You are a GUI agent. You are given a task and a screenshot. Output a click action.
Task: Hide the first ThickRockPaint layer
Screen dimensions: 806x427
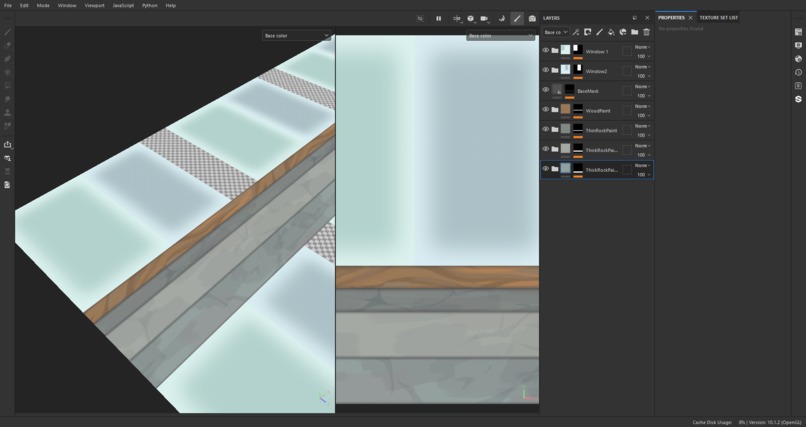point(546,149)
